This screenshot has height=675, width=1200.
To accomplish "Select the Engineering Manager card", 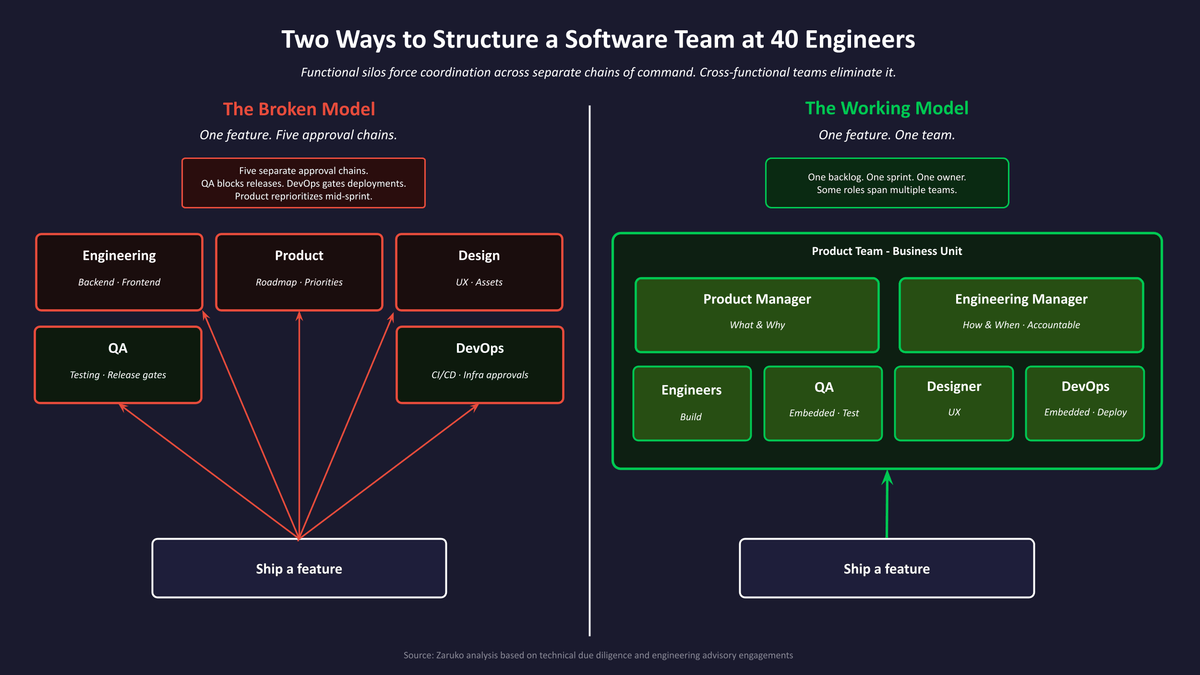I will coord(1021,314).
